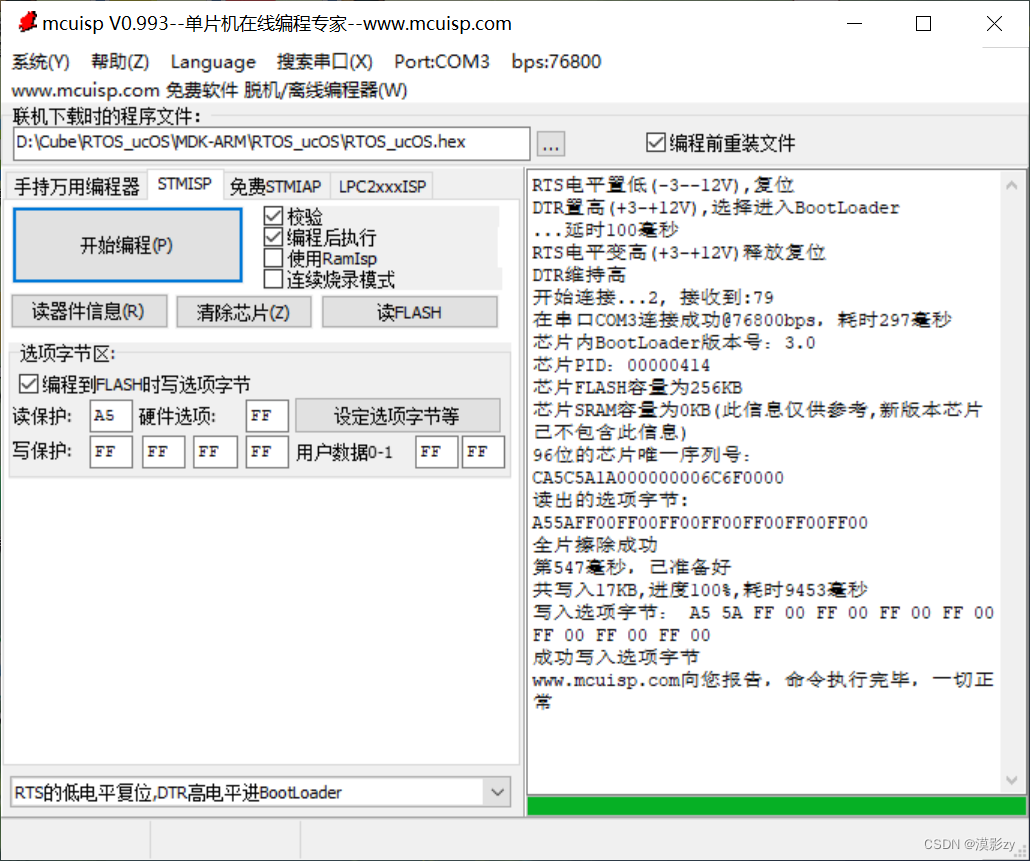
Task: Click 搜索串口(X) to search serial ports
Action: 325,61
